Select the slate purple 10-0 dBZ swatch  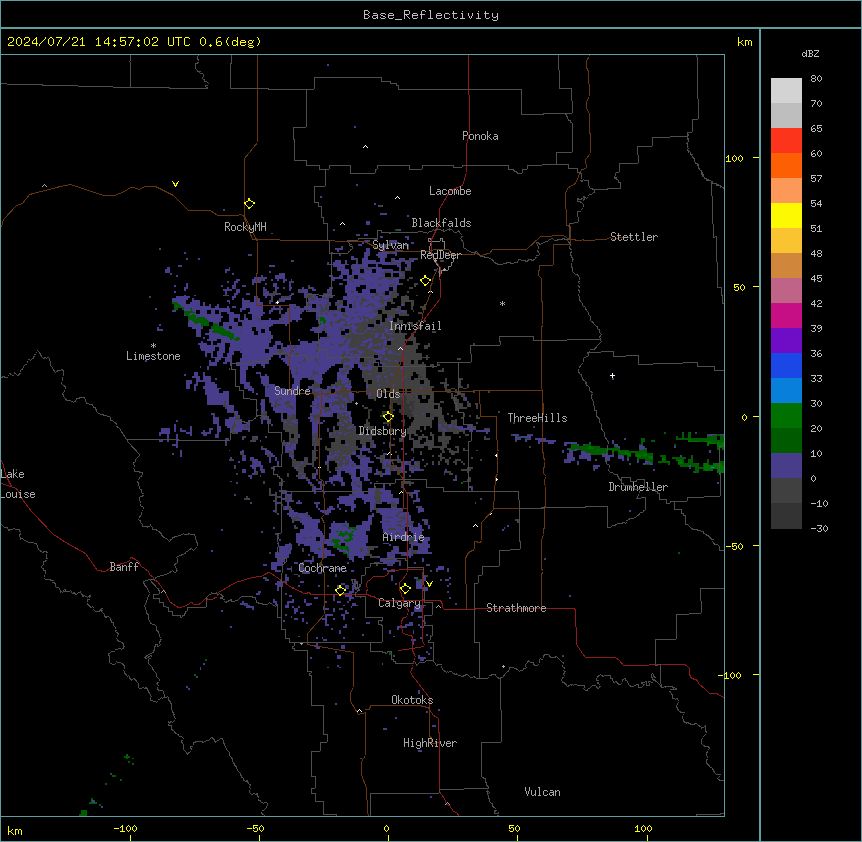click(x=786, y=466)
